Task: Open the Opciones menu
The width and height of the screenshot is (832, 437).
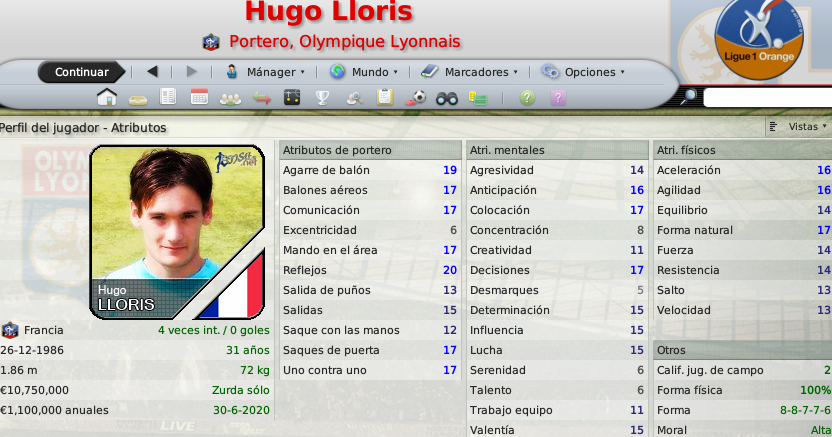Action: coord(583,72)
